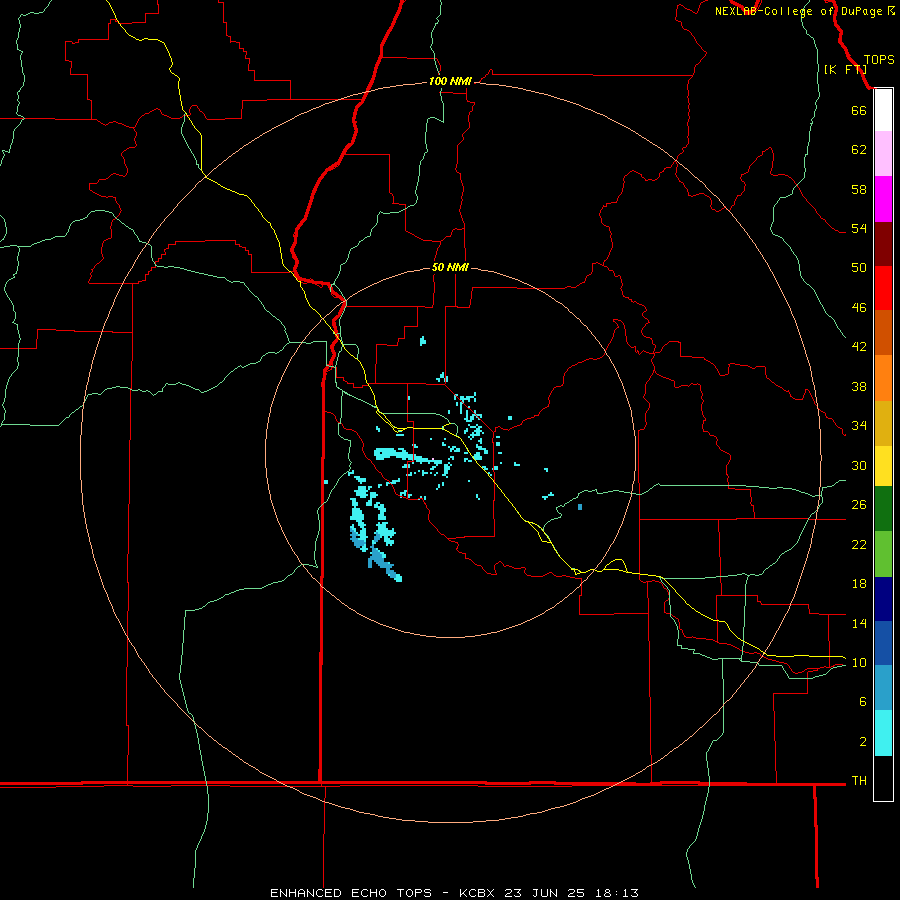
Task: Click the 100 NMI range ring label
Action: 450,82
